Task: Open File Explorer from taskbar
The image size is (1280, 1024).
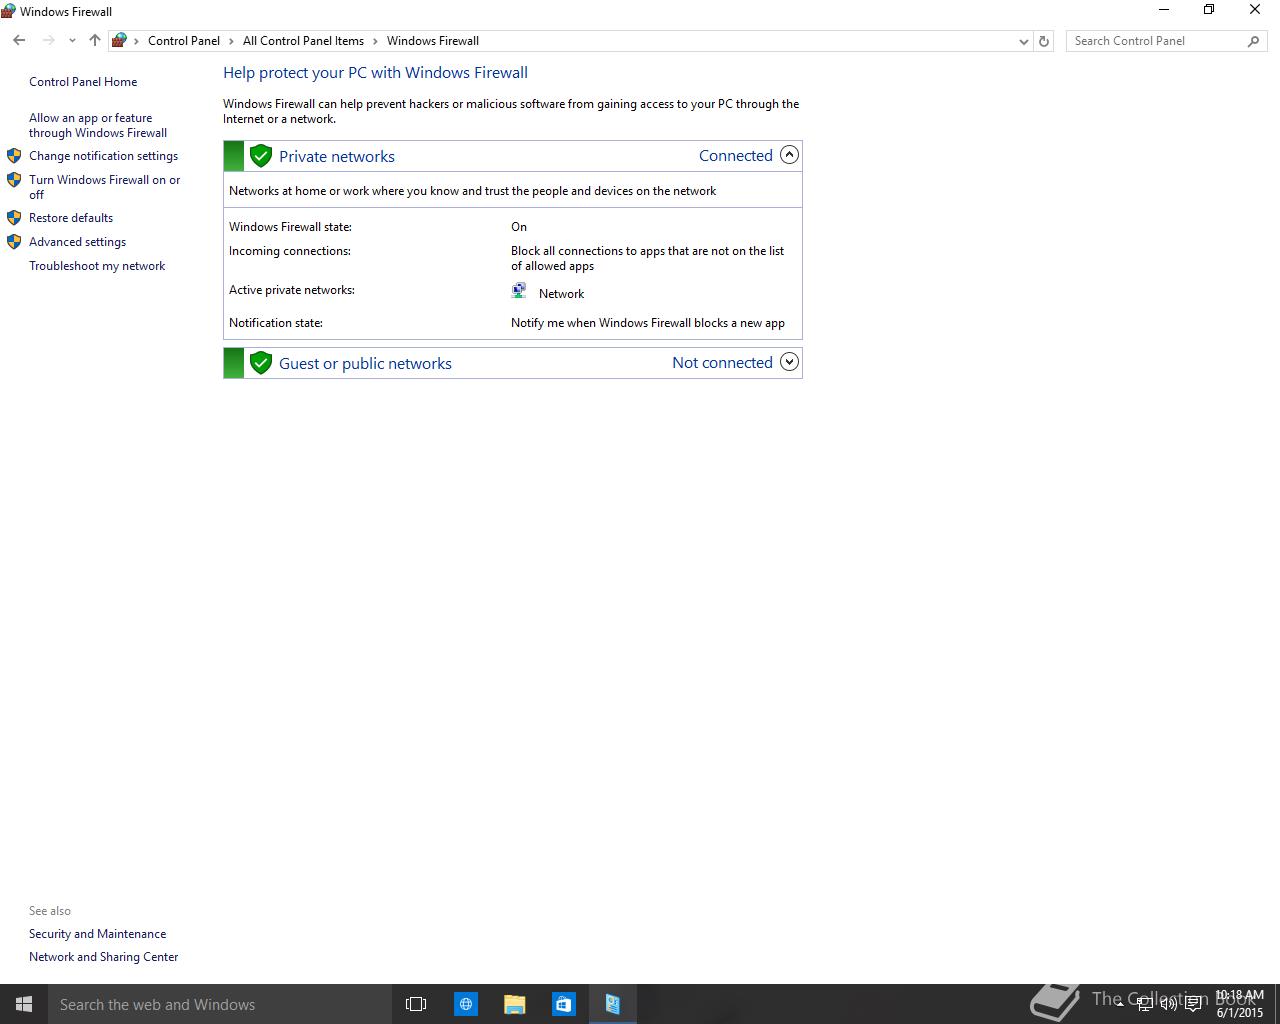Action: [515, 1004]
